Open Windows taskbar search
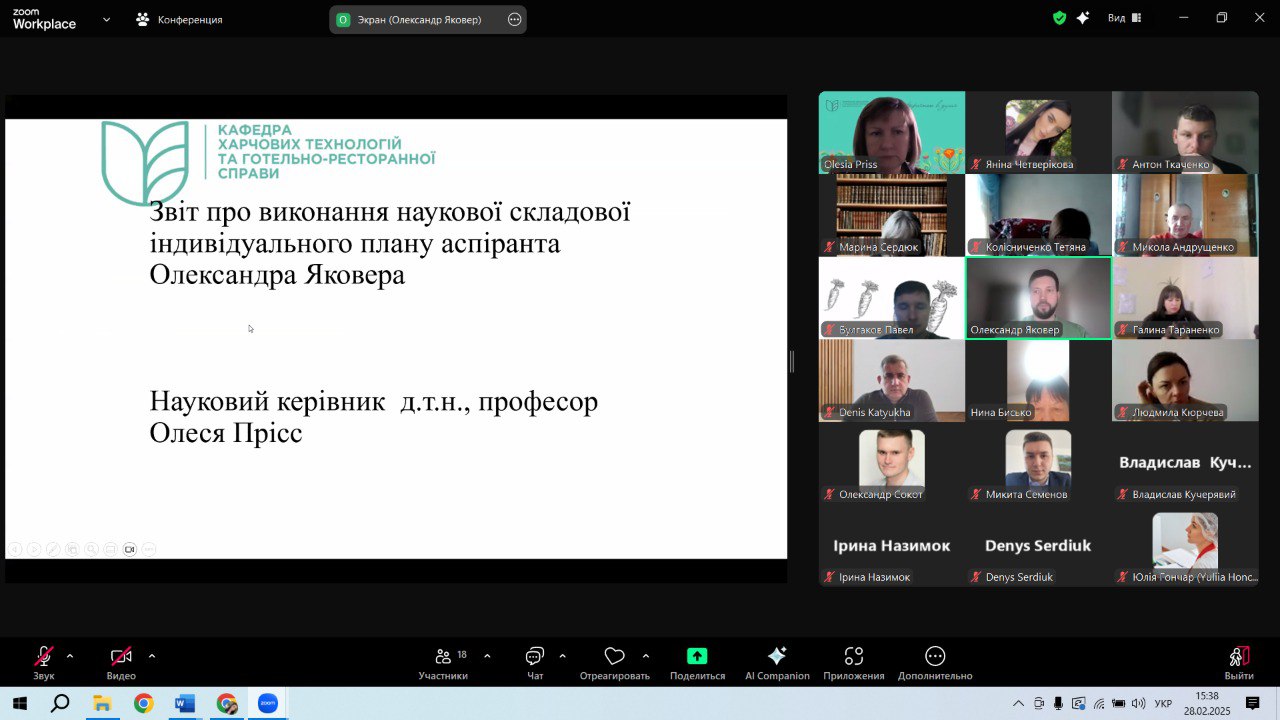1280x720 pixels. (x=60, y=703)
